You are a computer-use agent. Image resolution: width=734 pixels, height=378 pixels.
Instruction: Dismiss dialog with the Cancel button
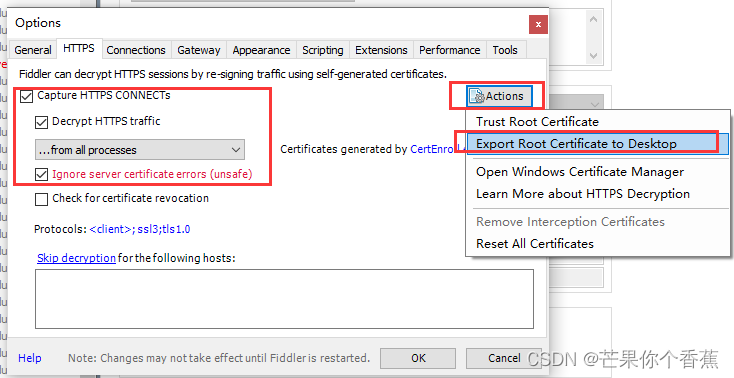pos(504,358)
